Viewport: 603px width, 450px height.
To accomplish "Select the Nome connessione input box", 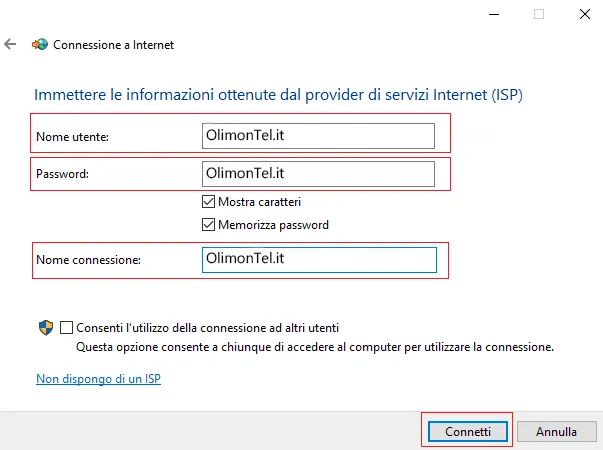I will [x=318, y=260].
